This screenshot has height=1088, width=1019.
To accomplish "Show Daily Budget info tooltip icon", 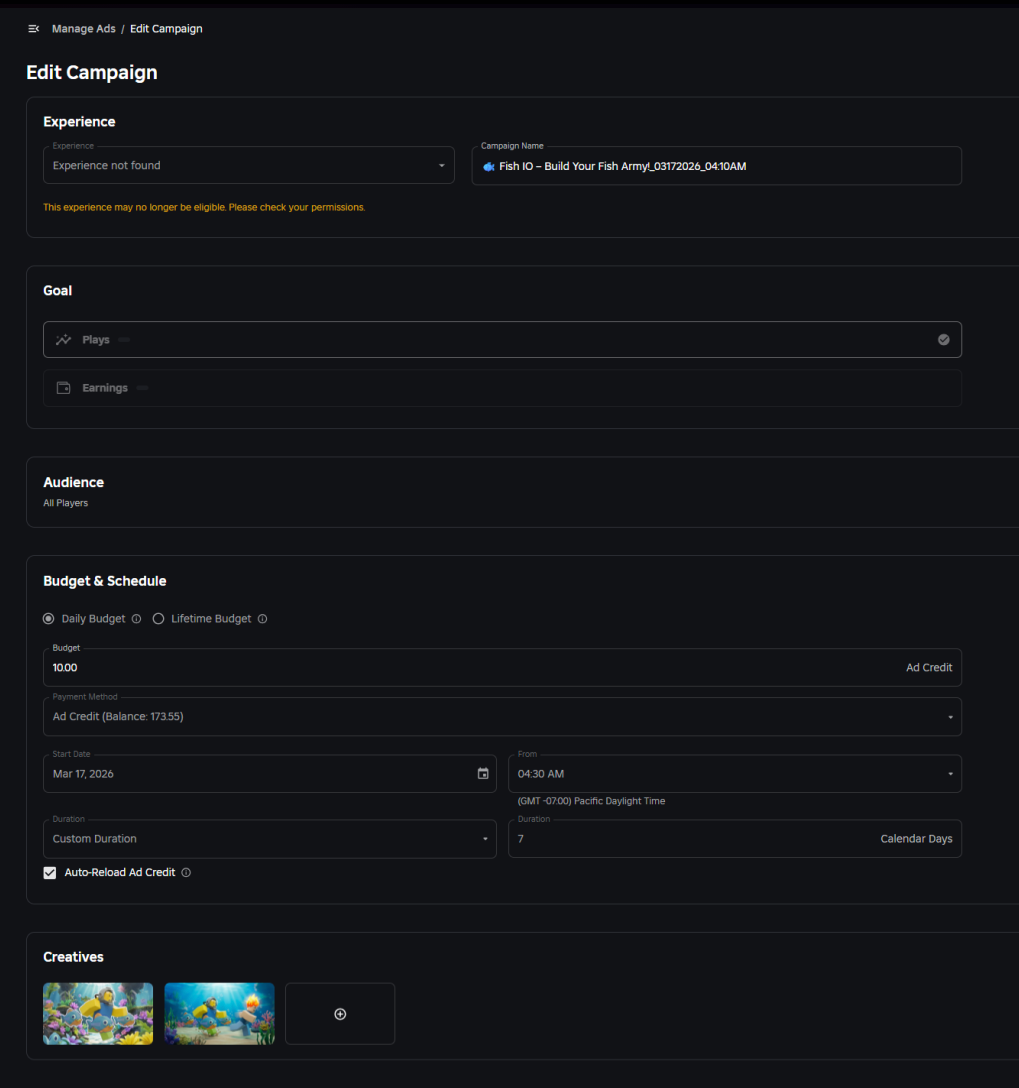I will (137, 619).
